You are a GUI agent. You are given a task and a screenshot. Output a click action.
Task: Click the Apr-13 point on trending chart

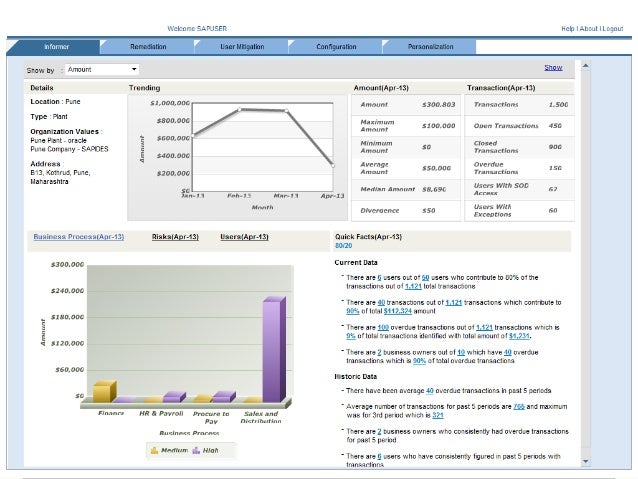tap(333, 166)
